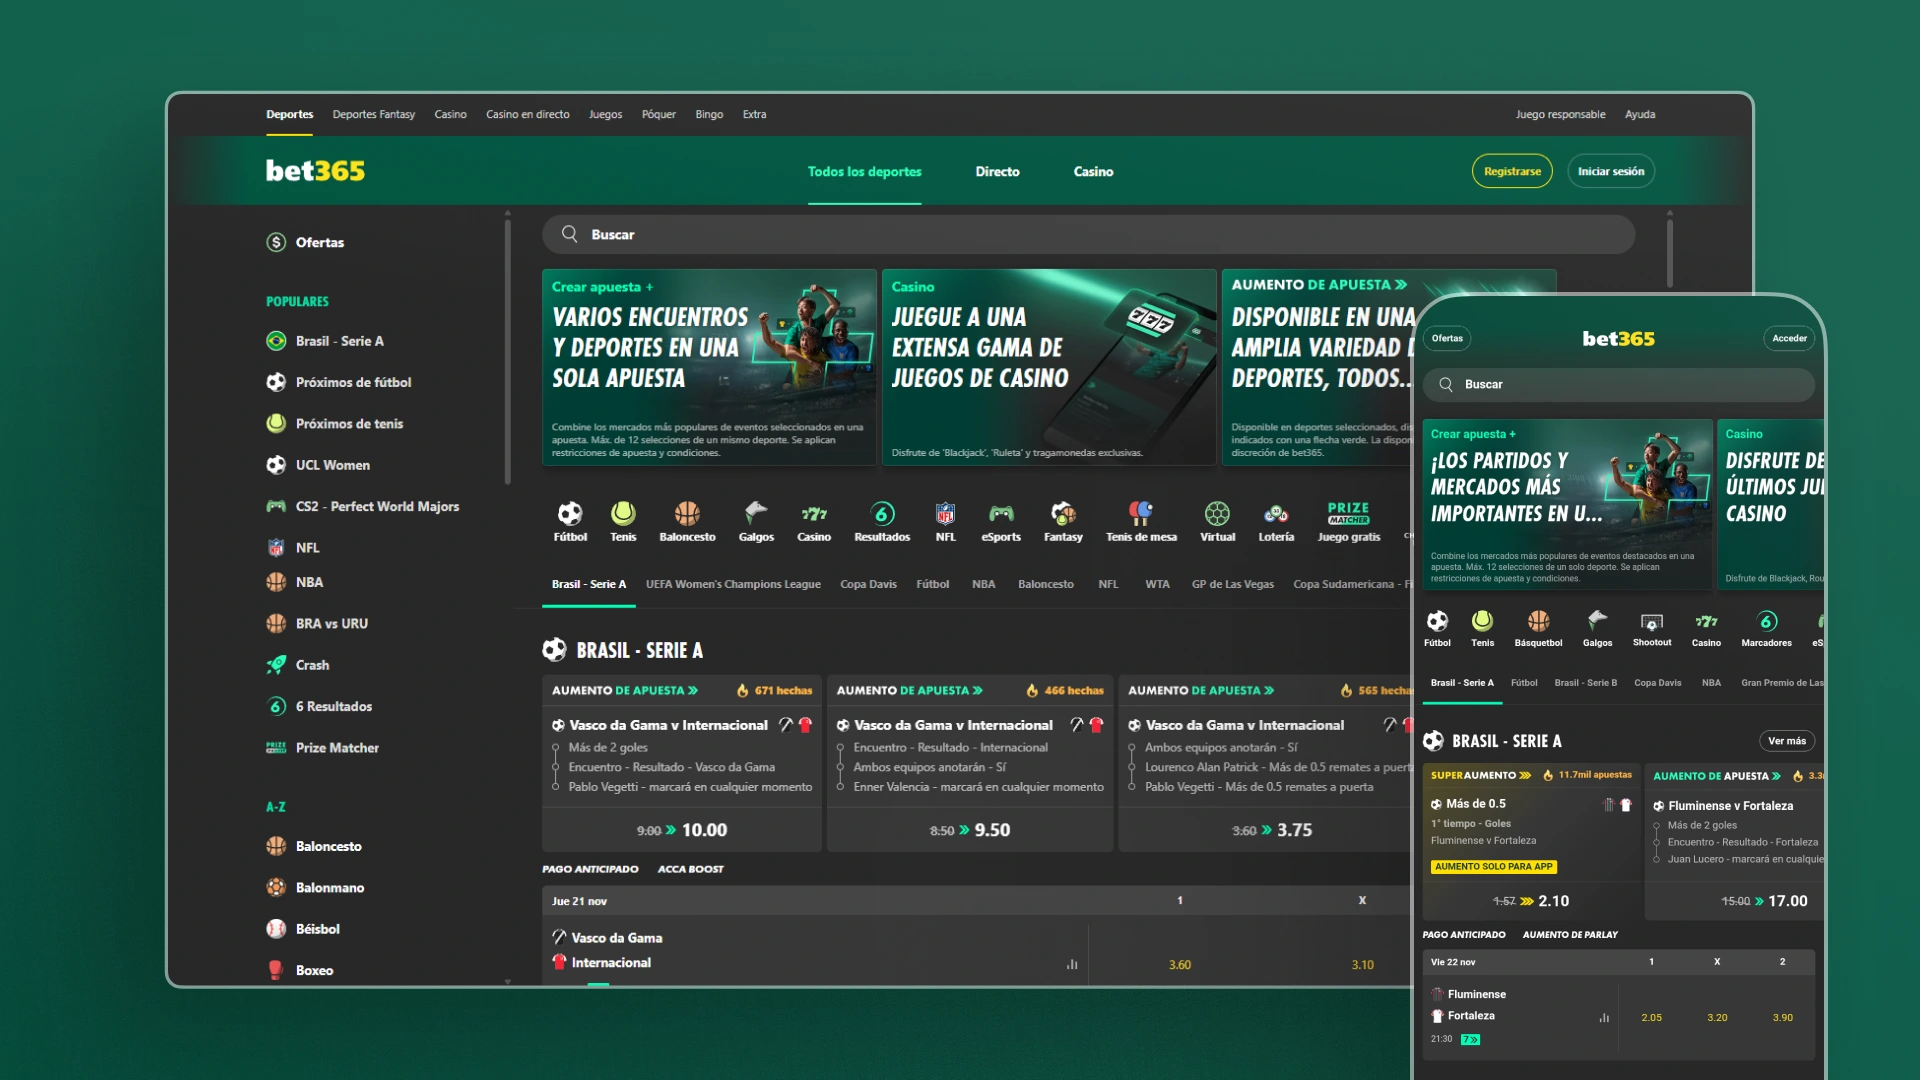This screenshot has height=1080, width=1920.
Task: Open the ACCA BOOST label on desktop
Action: (x=690, y=869)
